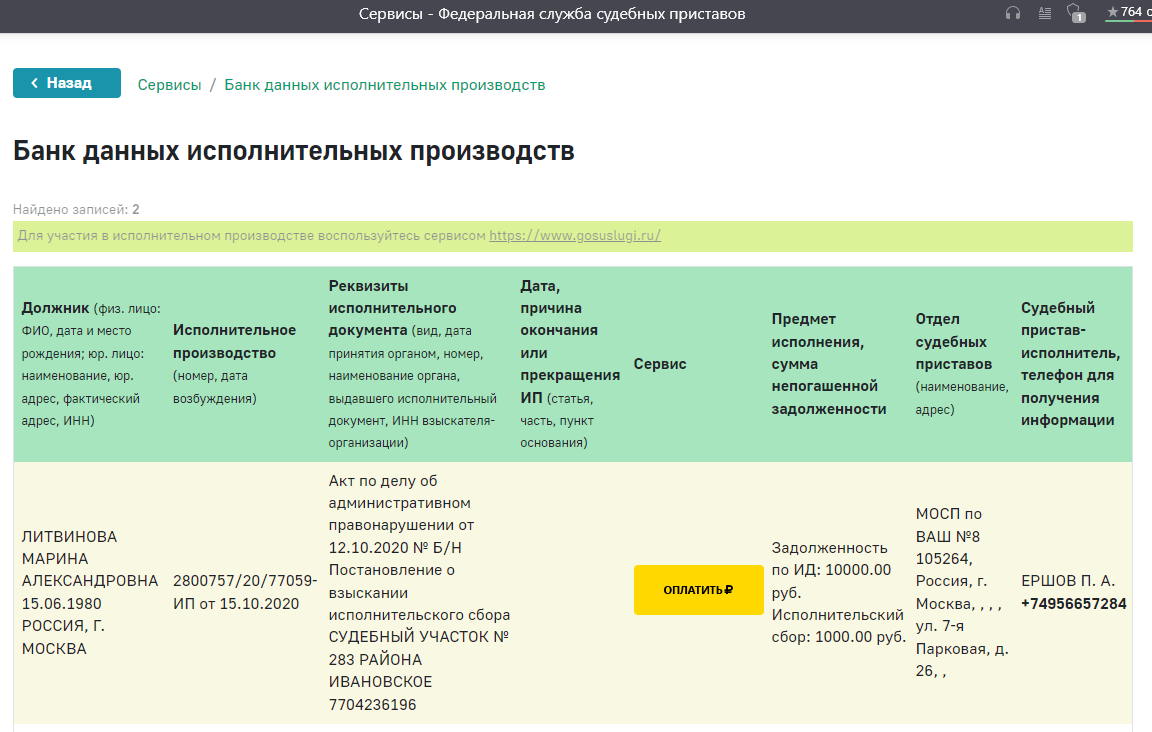Image resolution: width=1152 pixels, height=732 pixels.
Task: Open the Сервисы breadcrumb link
Action: pyautogui.click(x=170, y=85)
